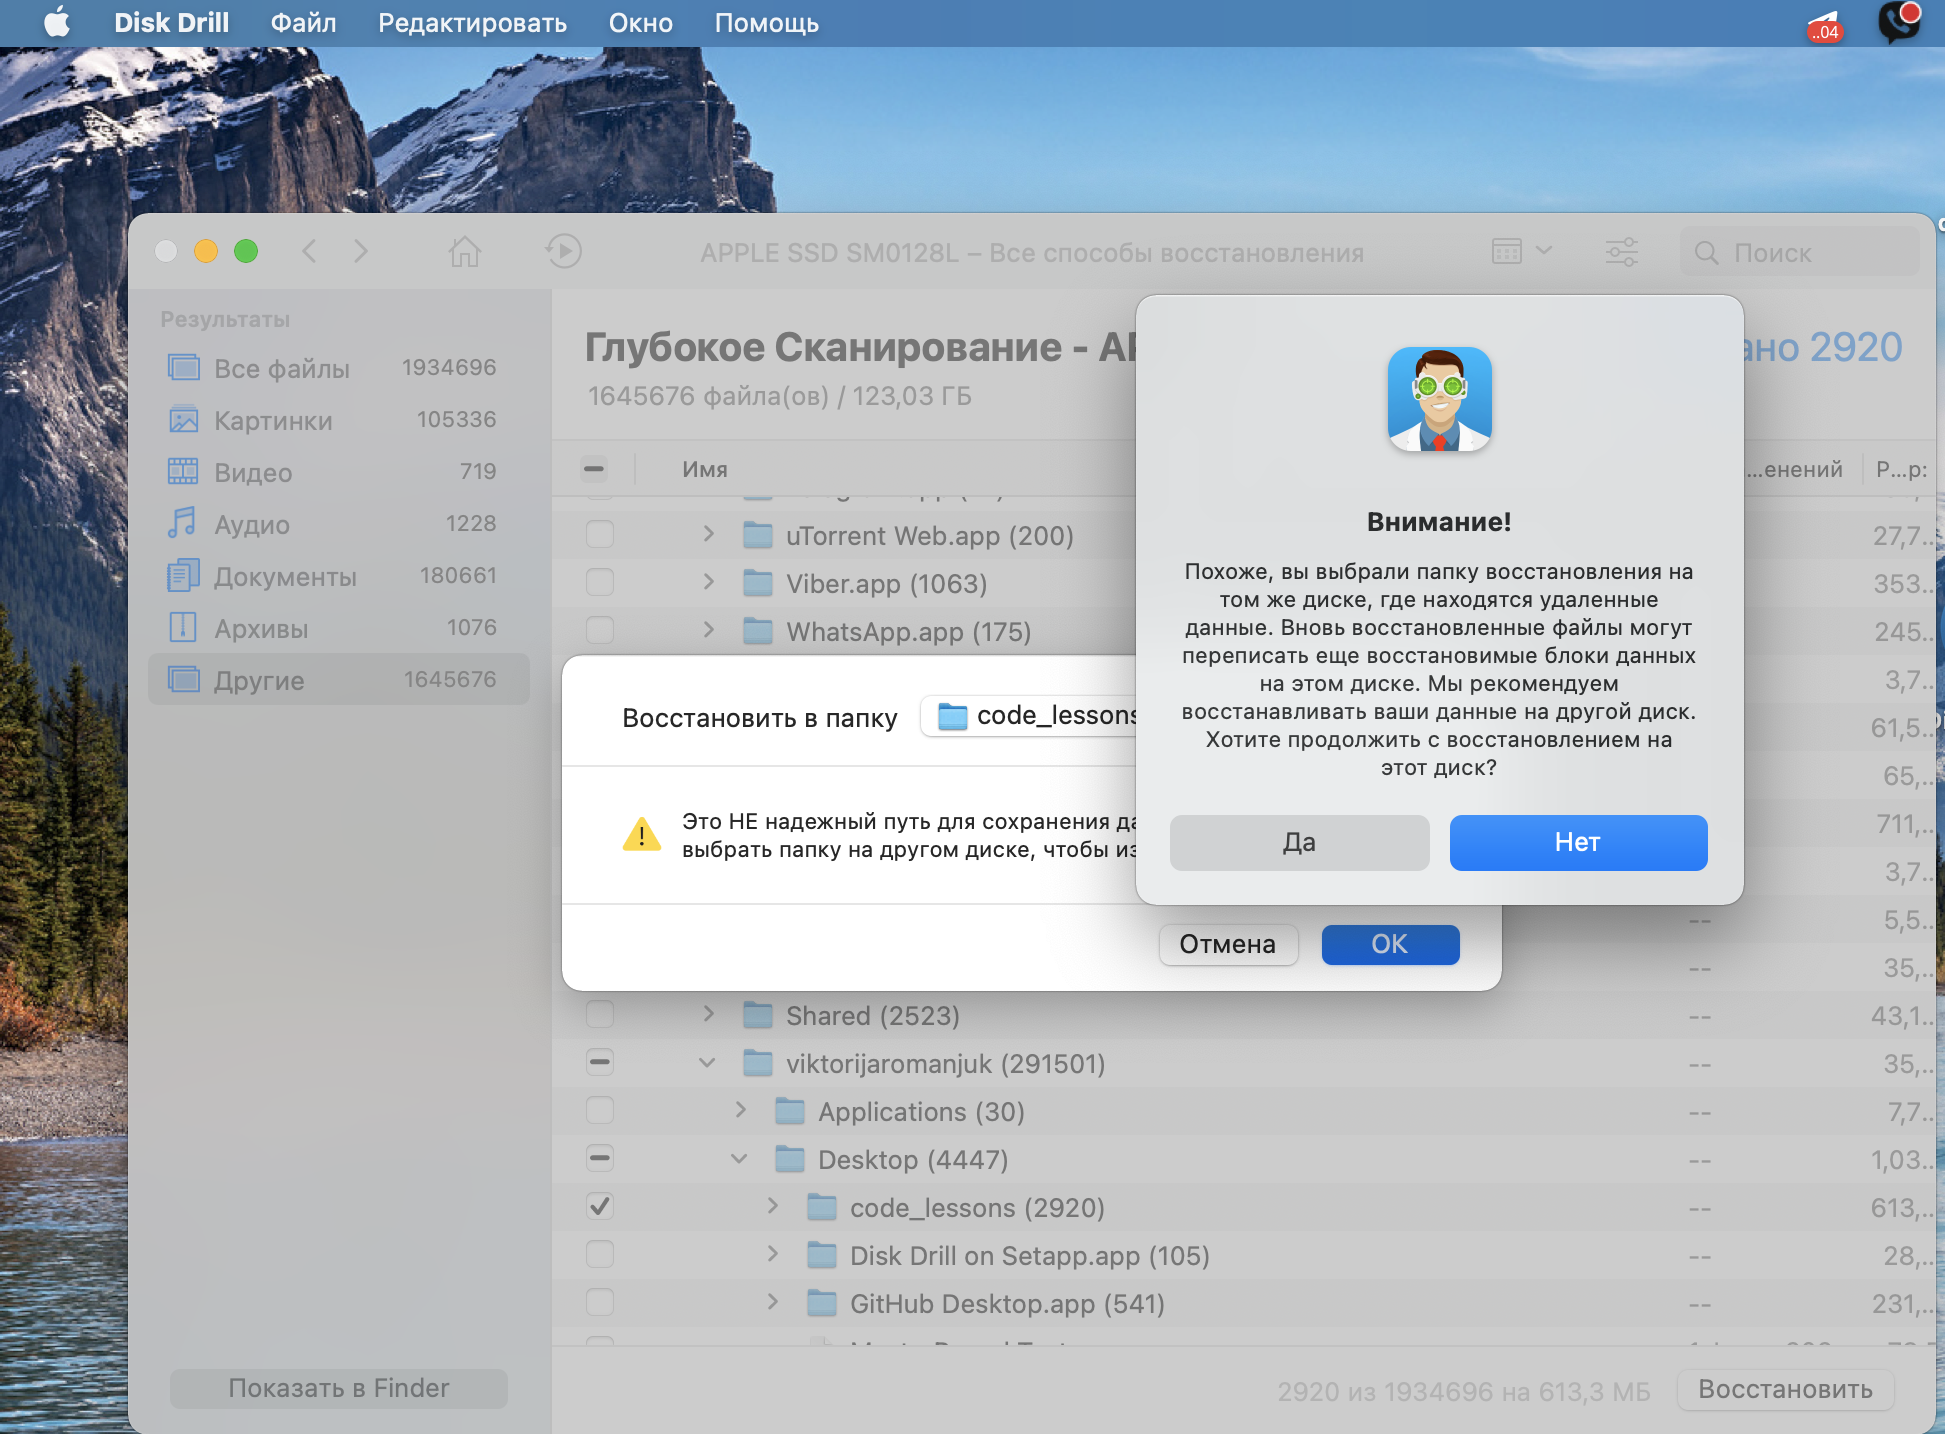Click the Viber.app folder icon
Viewport: 1945px width, 1434px height.
coord(758,583)
